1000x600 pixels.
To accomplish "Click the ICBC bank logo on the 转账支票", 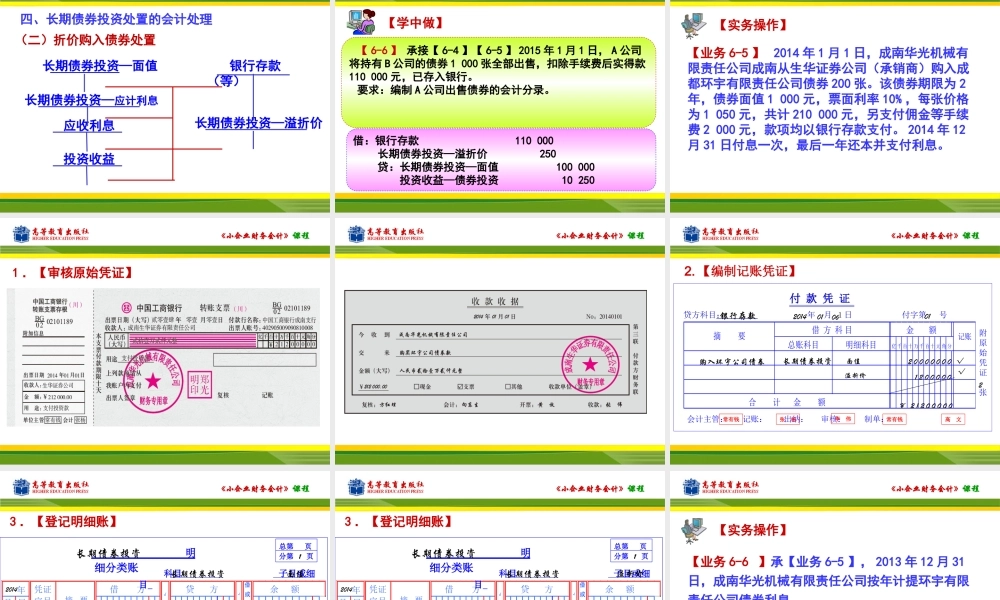I will pos(126,307).
